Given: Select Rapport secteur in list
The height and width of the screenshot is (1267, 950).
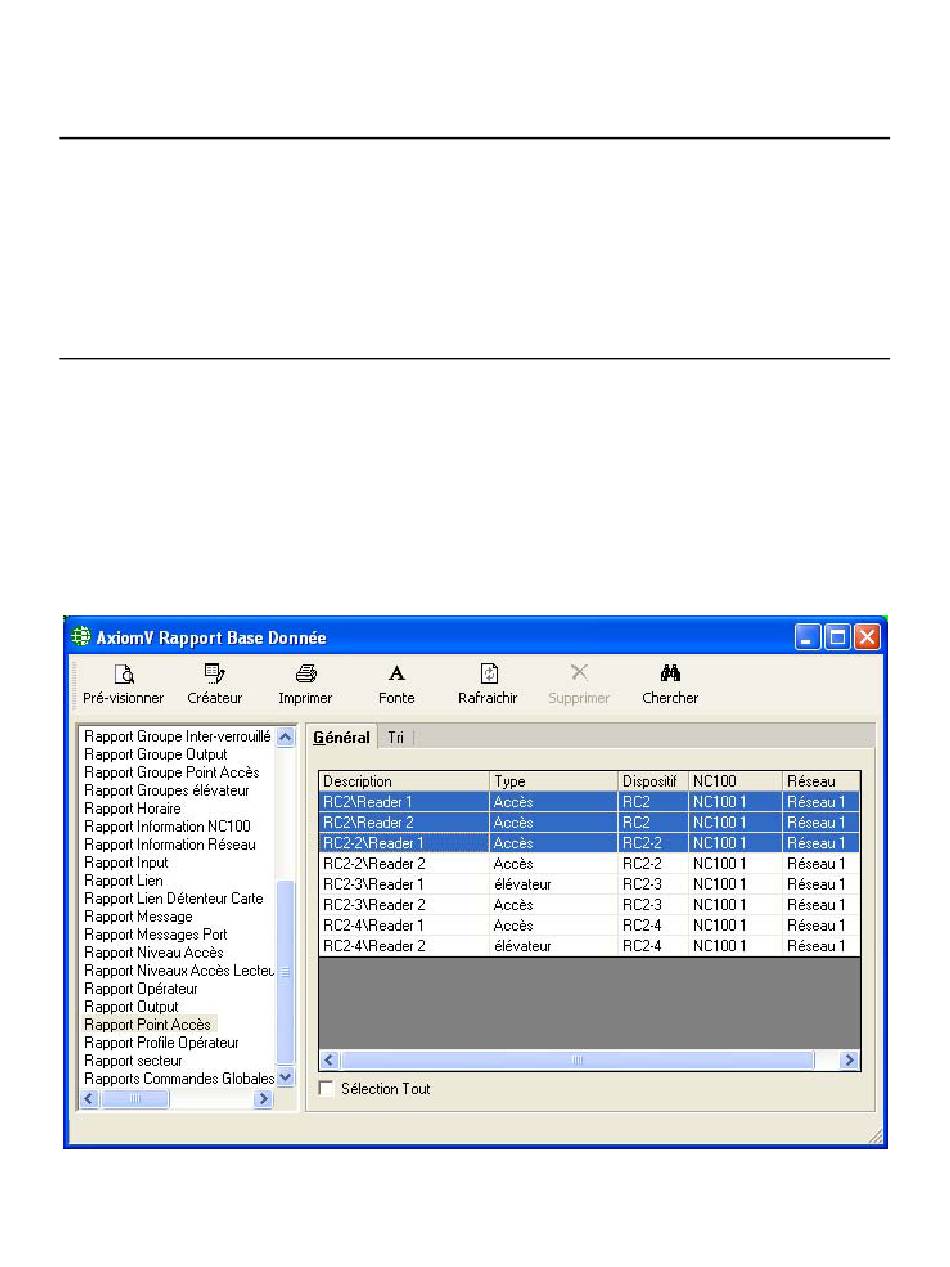Looking at the screenshot, I should pos(134,1061).
